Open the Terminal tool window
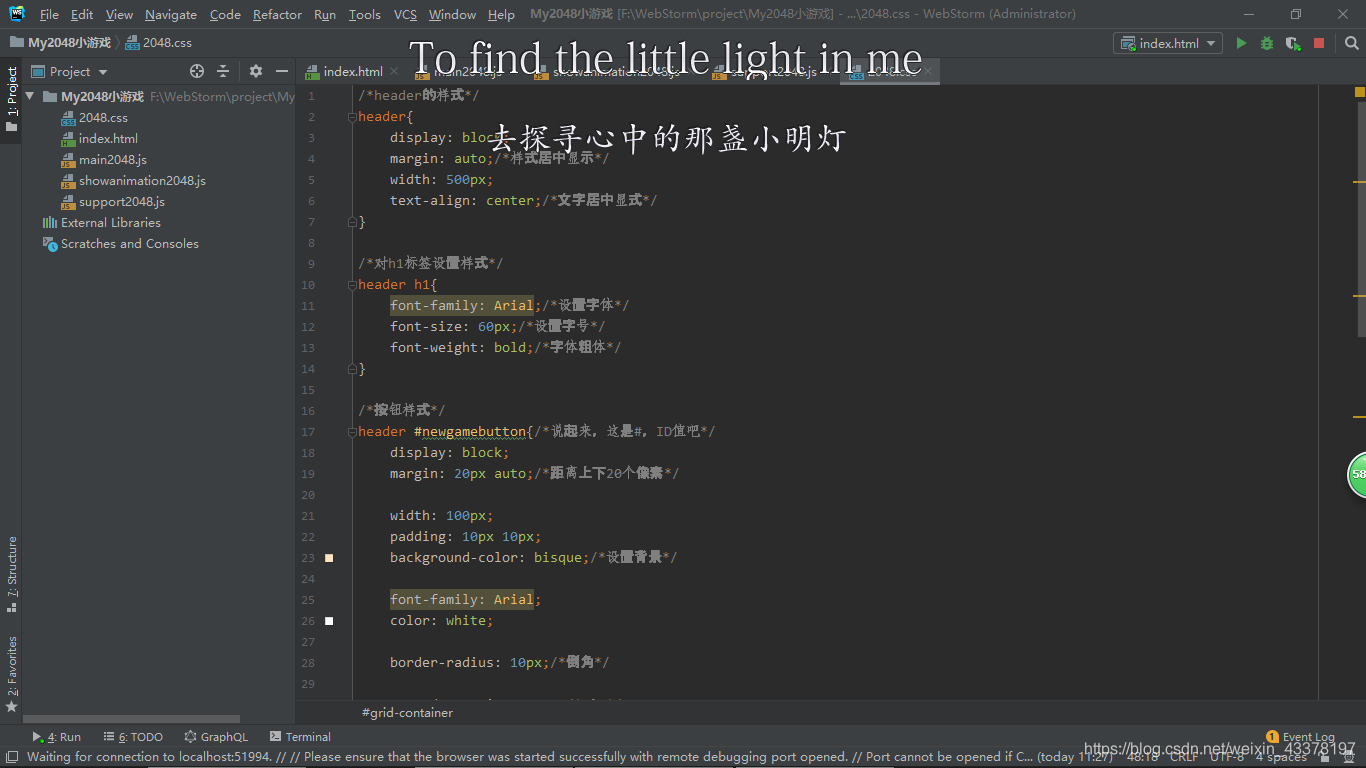This screenshot has height=768, width=1366. pyautogui.click(x=300, y=736)
